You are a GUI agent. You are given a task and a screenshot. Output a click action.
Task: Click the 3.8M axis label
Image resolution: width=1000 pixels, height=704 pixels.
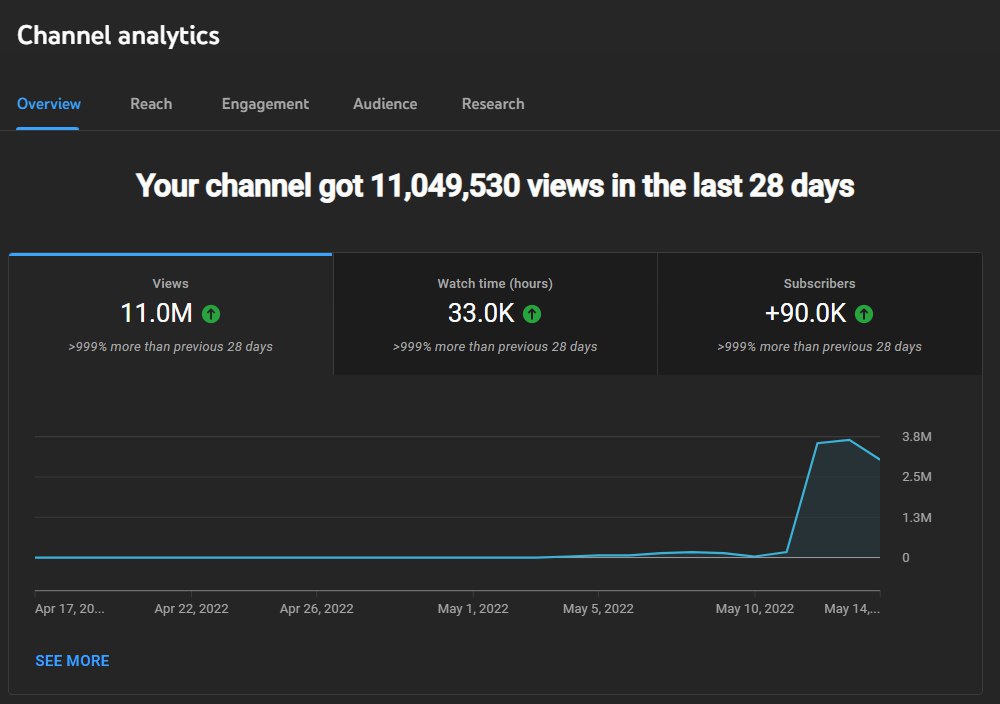tap(916, 437)
